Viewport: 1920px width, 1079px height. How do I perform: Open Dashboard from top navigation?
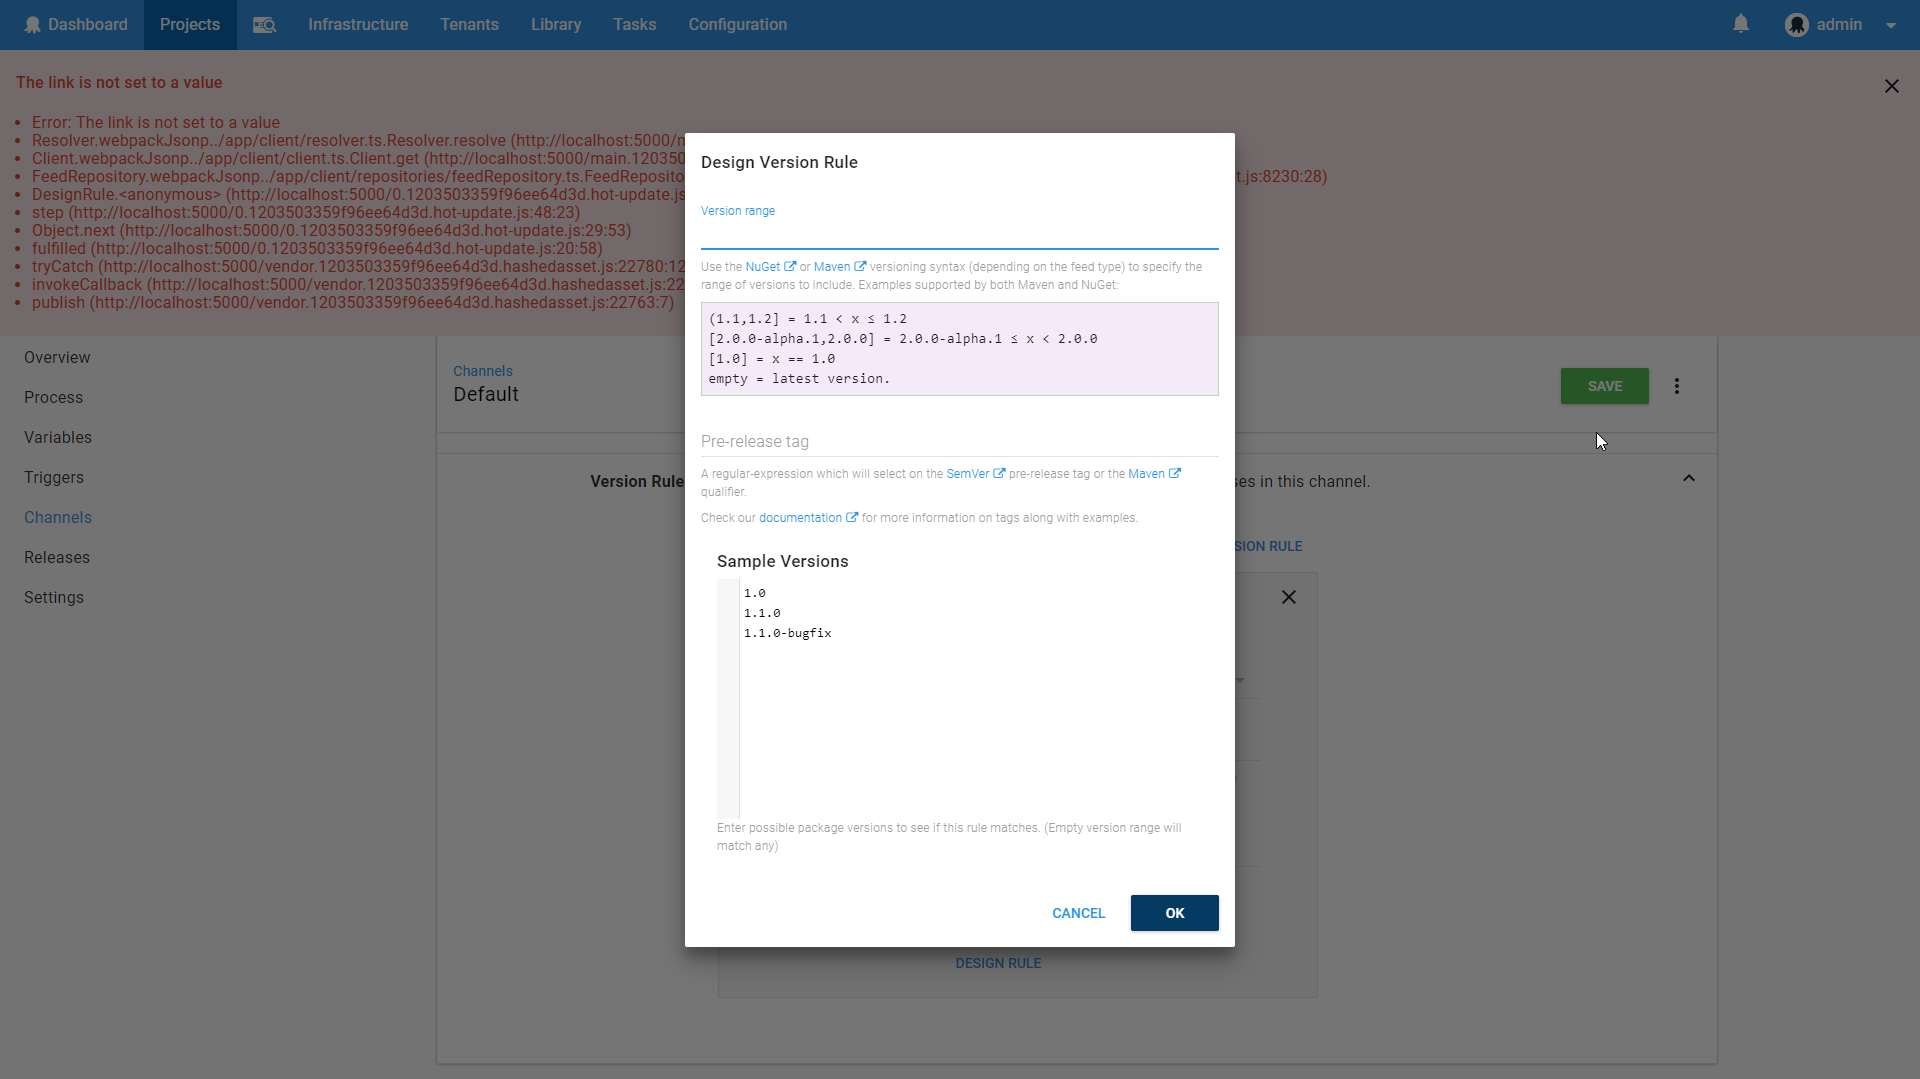pyautogui.click(x=76, y=25)
